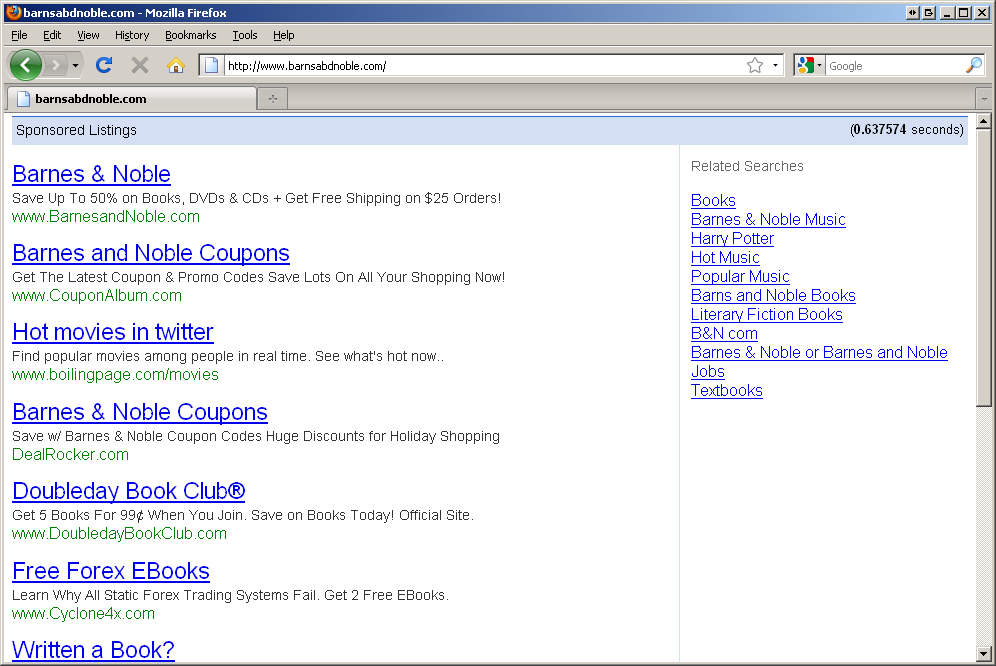Open the Harry Potter related search
The height and width of the screenshot is (666, 996).
coord(732,238)
